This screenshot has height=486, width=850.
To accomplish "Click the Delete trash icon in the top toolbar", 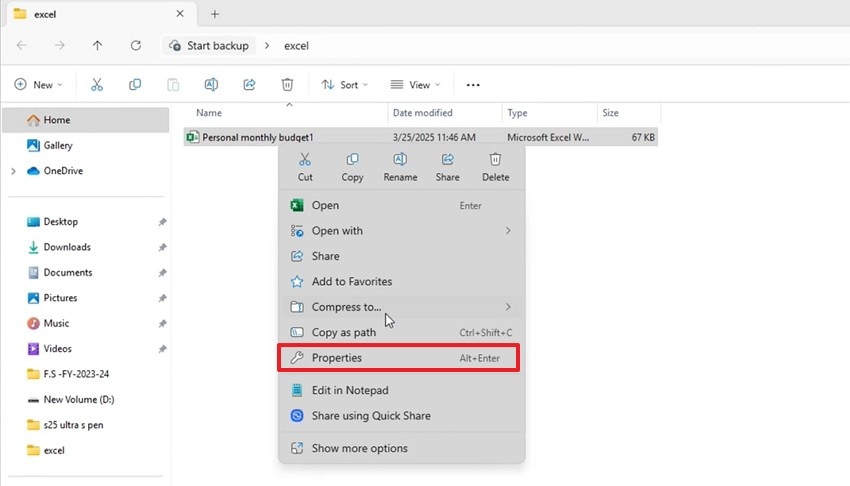I will click(x=287, y=85).
